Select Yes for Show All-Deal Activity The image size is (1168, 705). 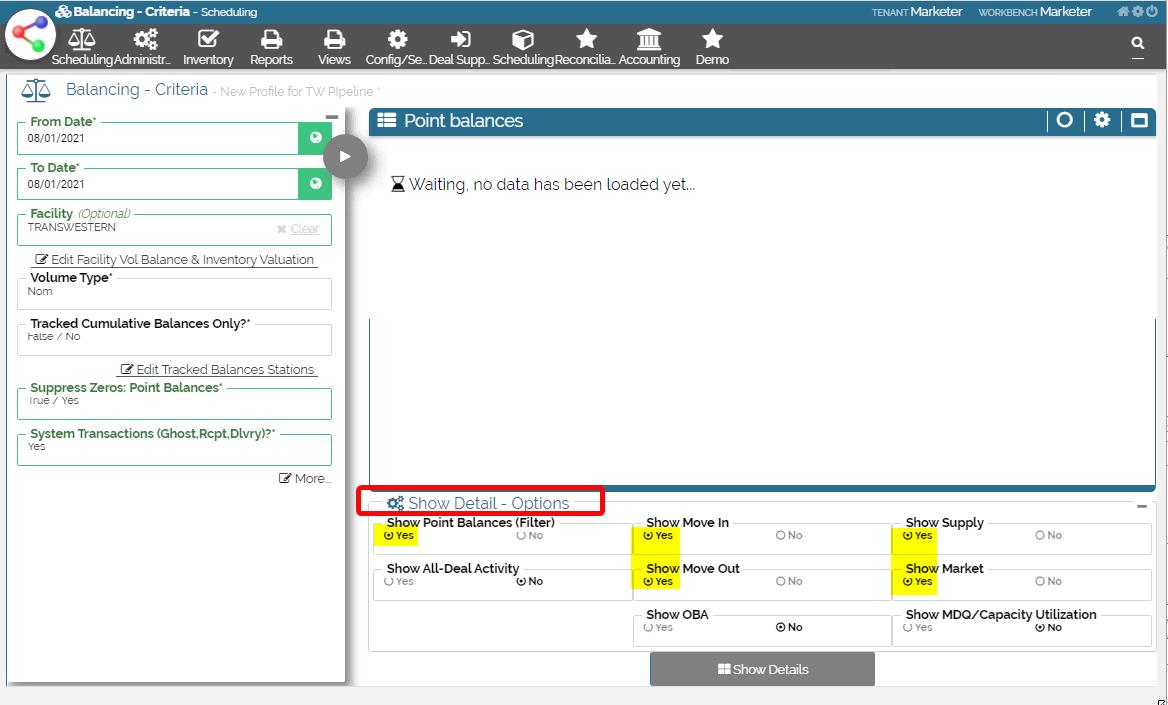coord(389,582)
